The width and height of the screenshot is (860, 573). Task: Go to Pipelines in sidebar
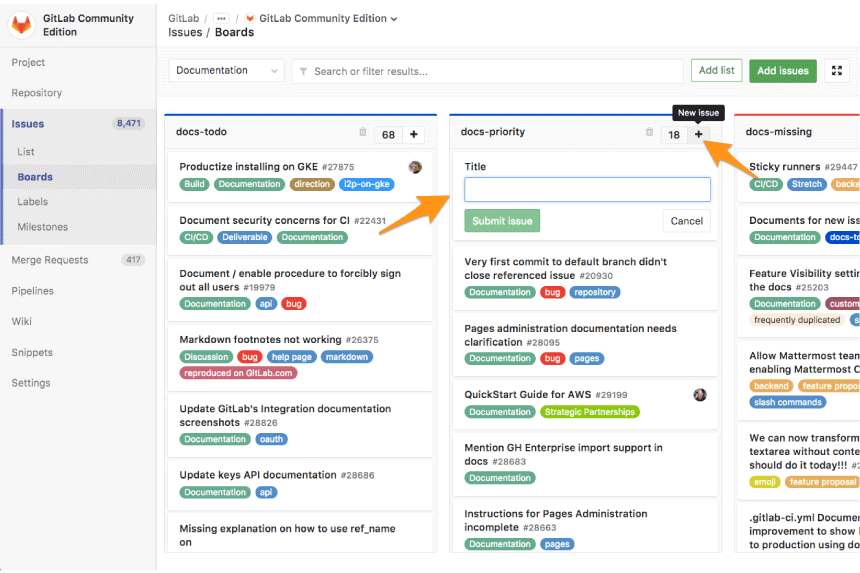(x=32, y=291)
